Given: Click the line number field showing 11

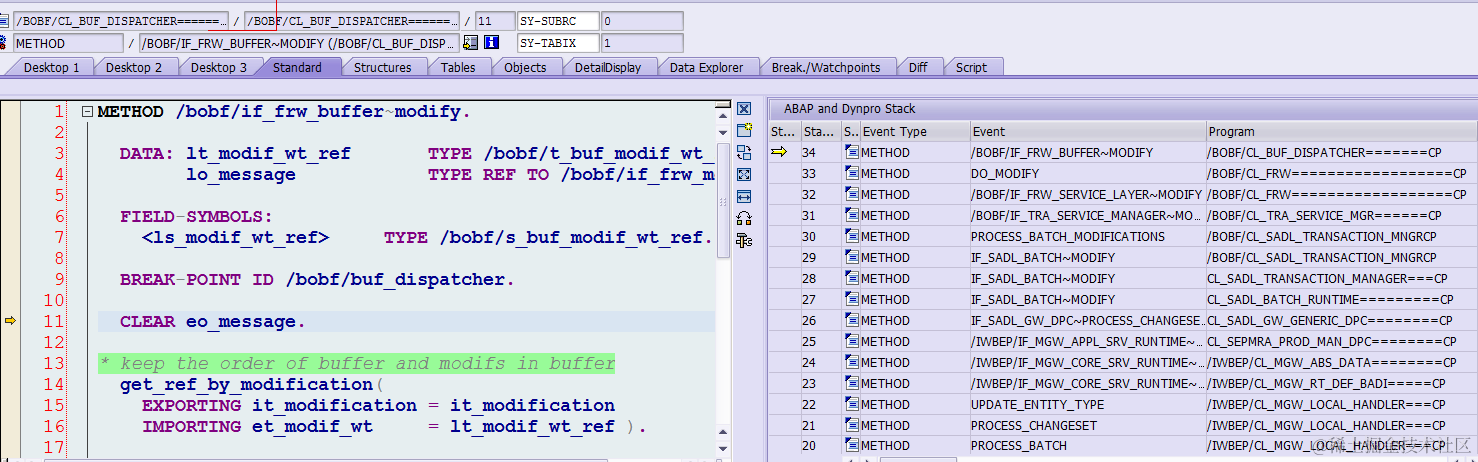Looking at the screenshot, I should click(x=493, y=21).
